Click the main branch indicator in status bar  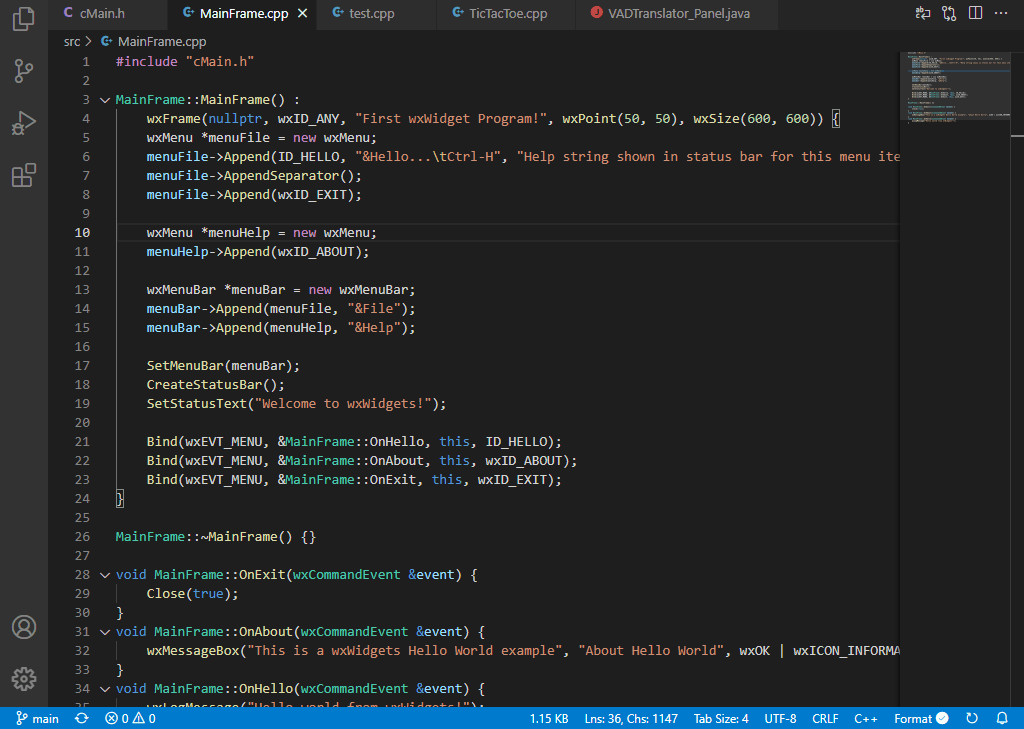[x=37, y=719]
